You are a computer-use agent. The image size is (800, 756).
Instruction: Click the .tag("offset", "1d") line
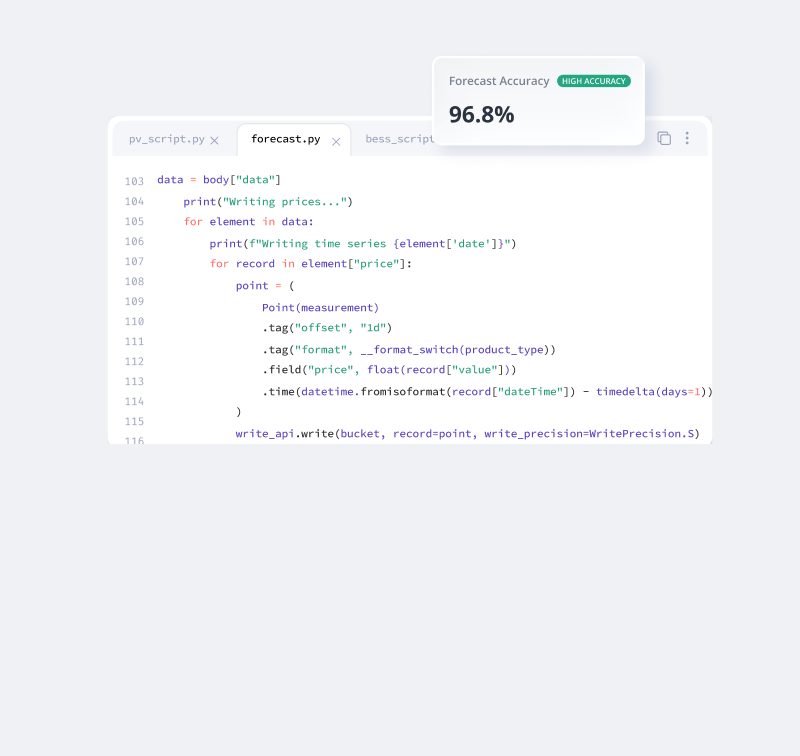pos(327,327)
